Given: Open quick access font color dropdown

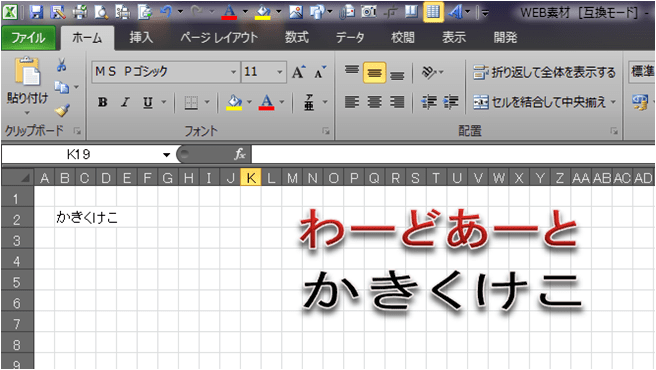Looking at the screenshot, I should click(245, 12).
